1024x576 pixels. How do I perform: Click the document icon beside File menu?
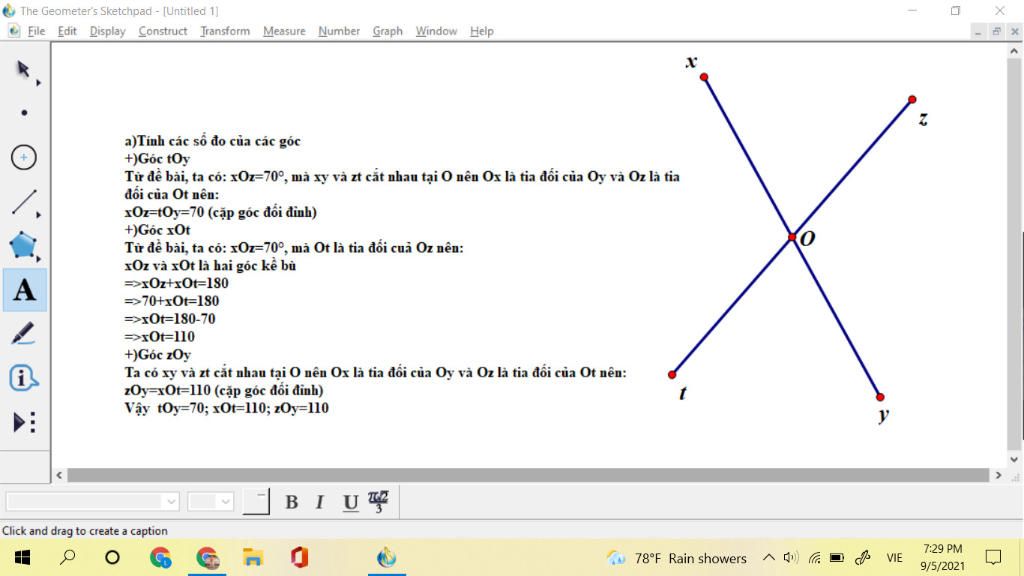14,31
